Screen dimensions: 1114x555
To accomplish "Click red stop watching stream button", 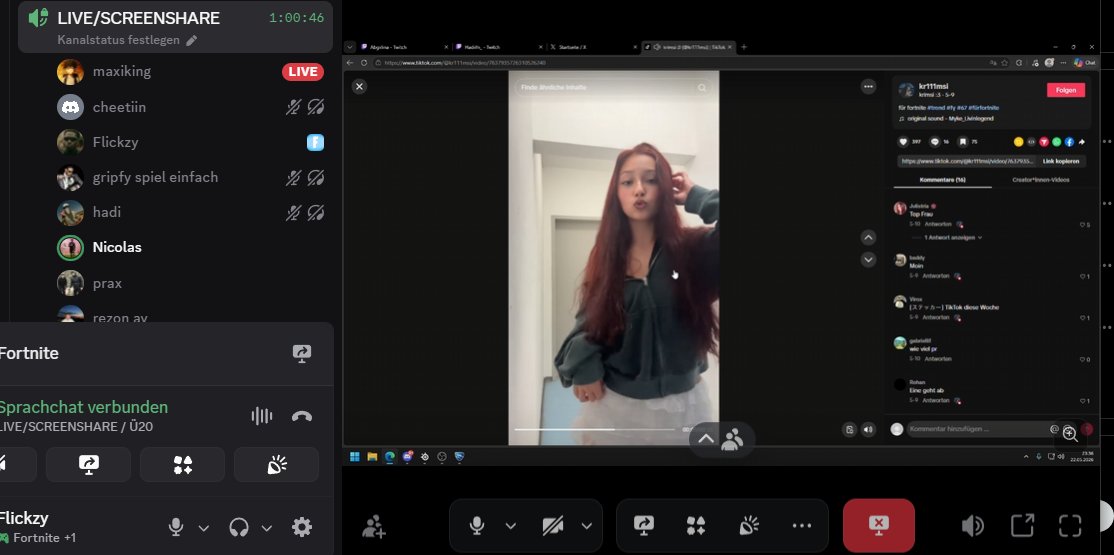I will tap(879, 526).
